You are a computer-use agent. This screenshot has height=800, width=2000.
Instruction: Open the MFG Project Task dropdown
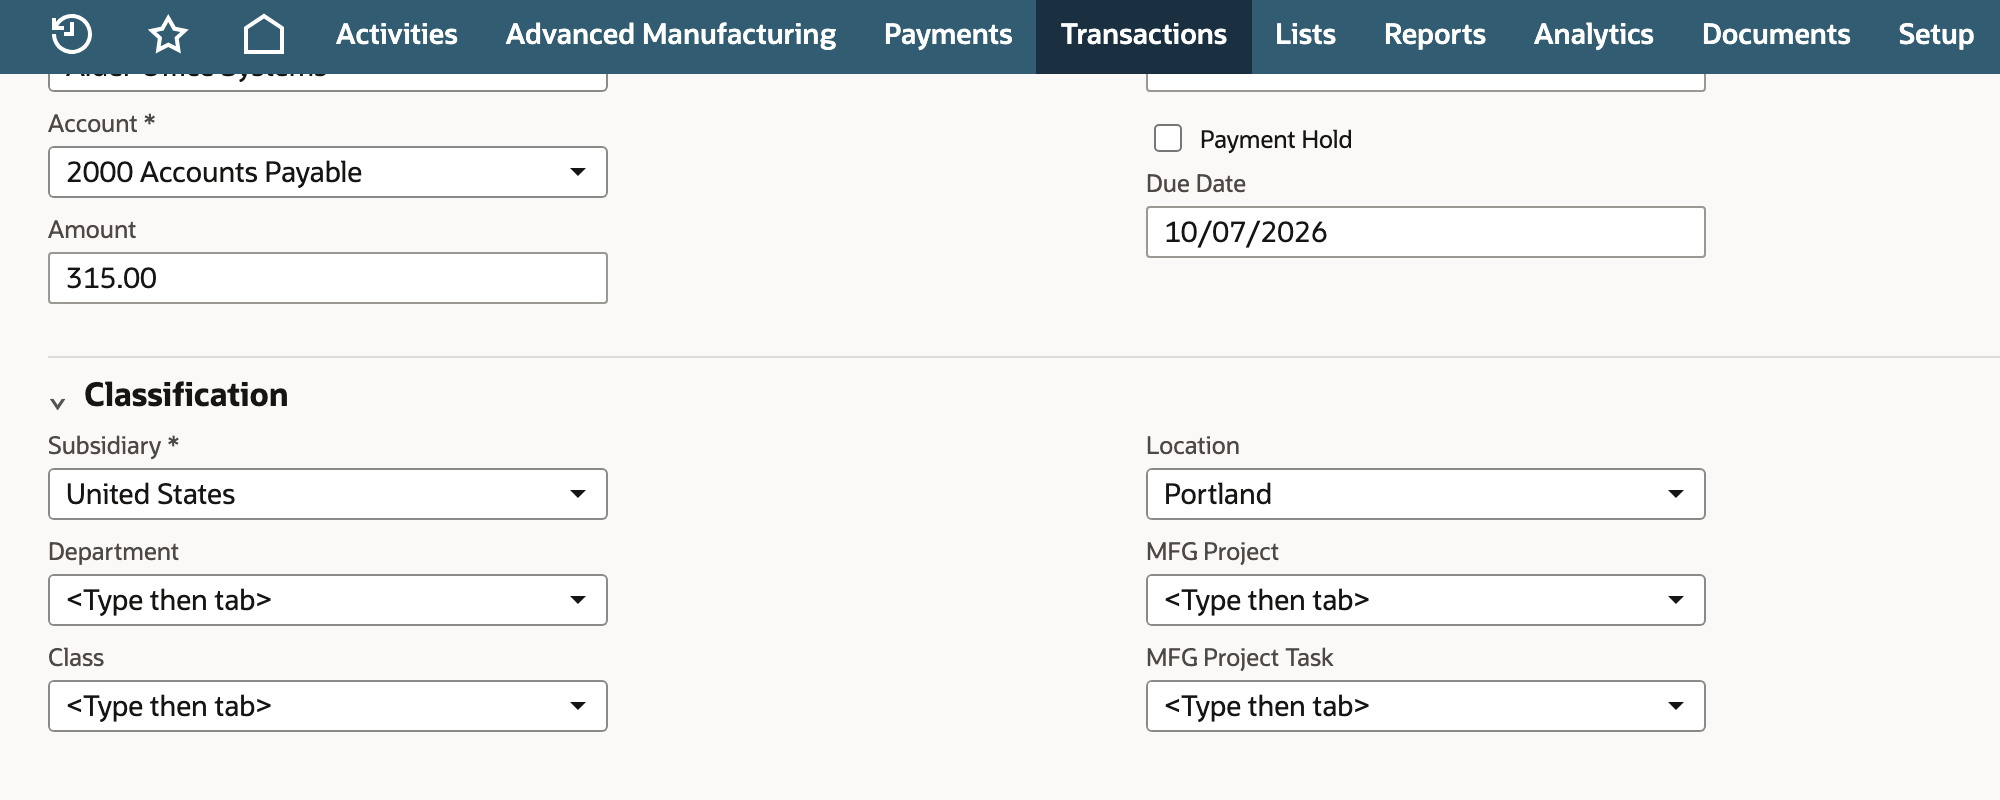pyautogui.click(x=1426, y=706)
